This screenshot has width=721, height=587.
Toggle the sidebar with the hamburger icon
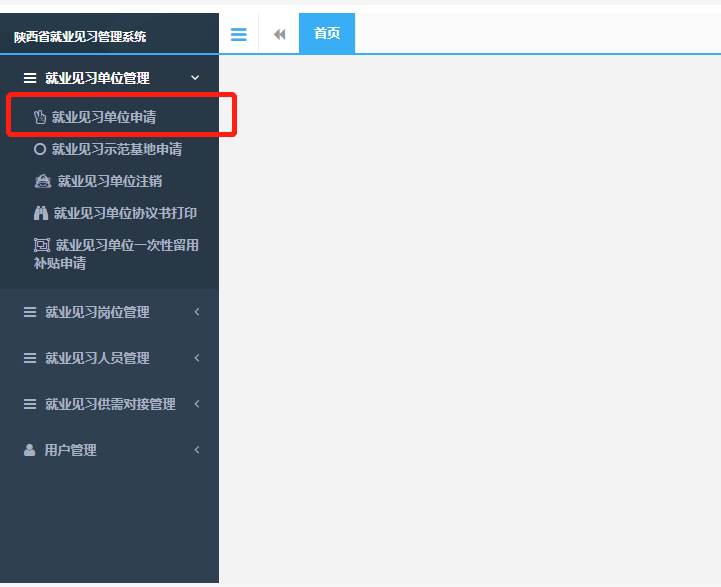tap(238, 34)
